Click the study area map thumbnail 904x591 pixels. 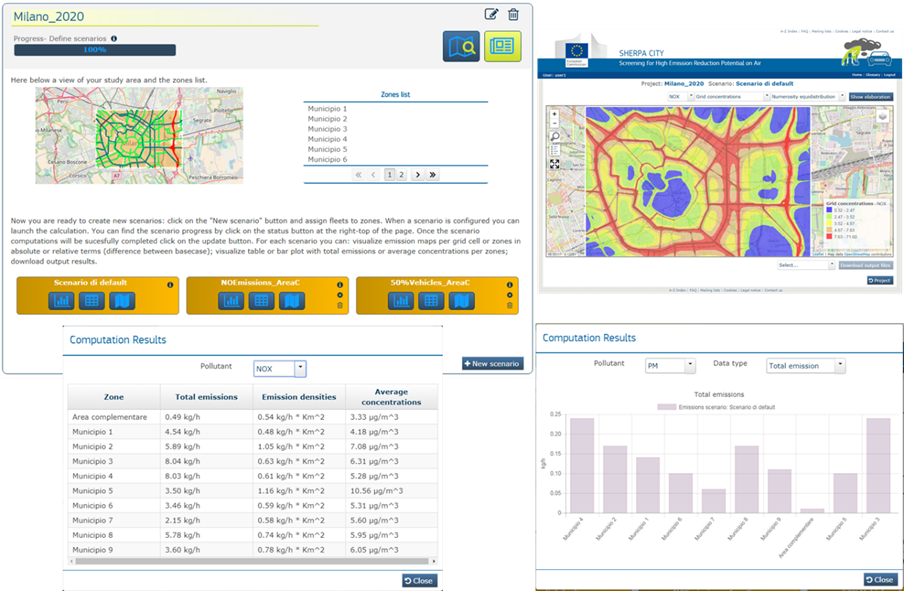point(139,135)
